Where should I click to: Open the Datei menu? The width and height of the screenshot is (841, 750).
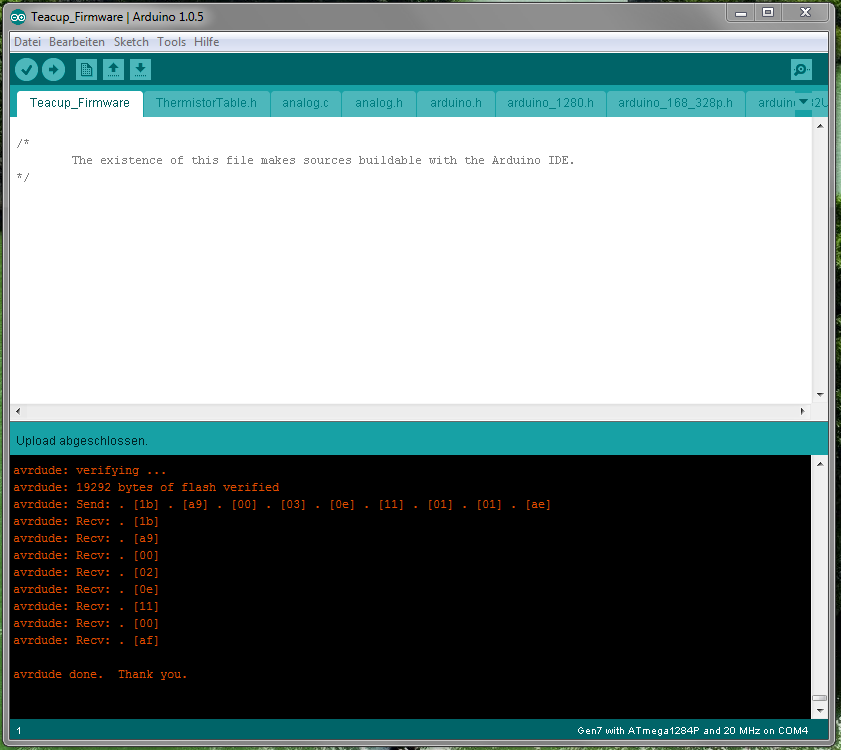(28, 42)
